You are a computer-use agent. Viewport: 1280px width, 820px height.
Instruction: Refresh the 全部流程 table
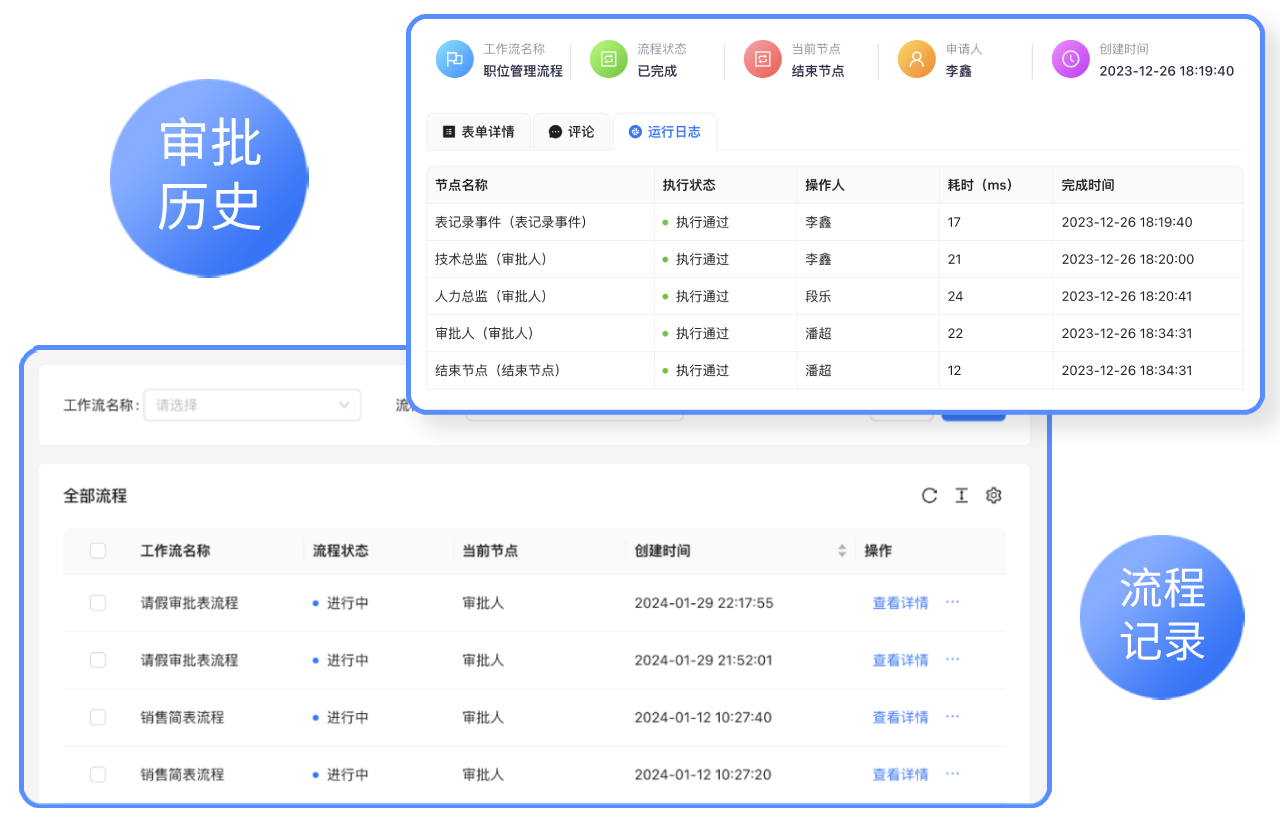coord(929,496)
